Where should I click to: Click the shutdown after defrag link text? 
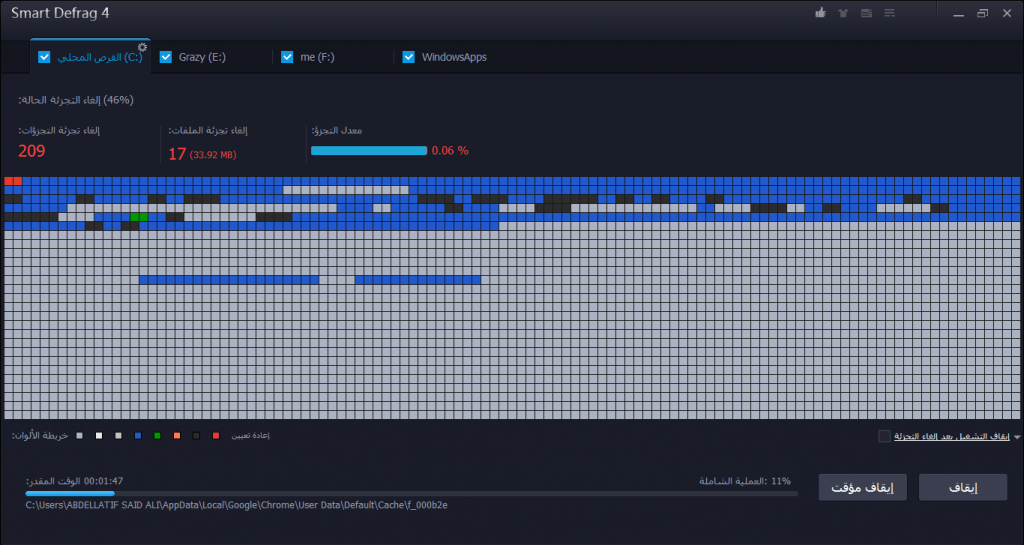tap(952, 436)
